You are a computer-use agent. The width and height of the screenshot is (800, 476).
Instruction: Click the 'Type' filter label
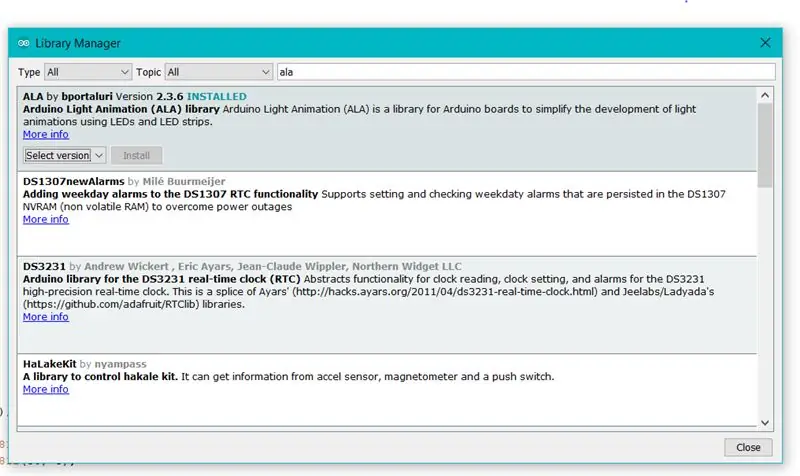coord(29,72)
